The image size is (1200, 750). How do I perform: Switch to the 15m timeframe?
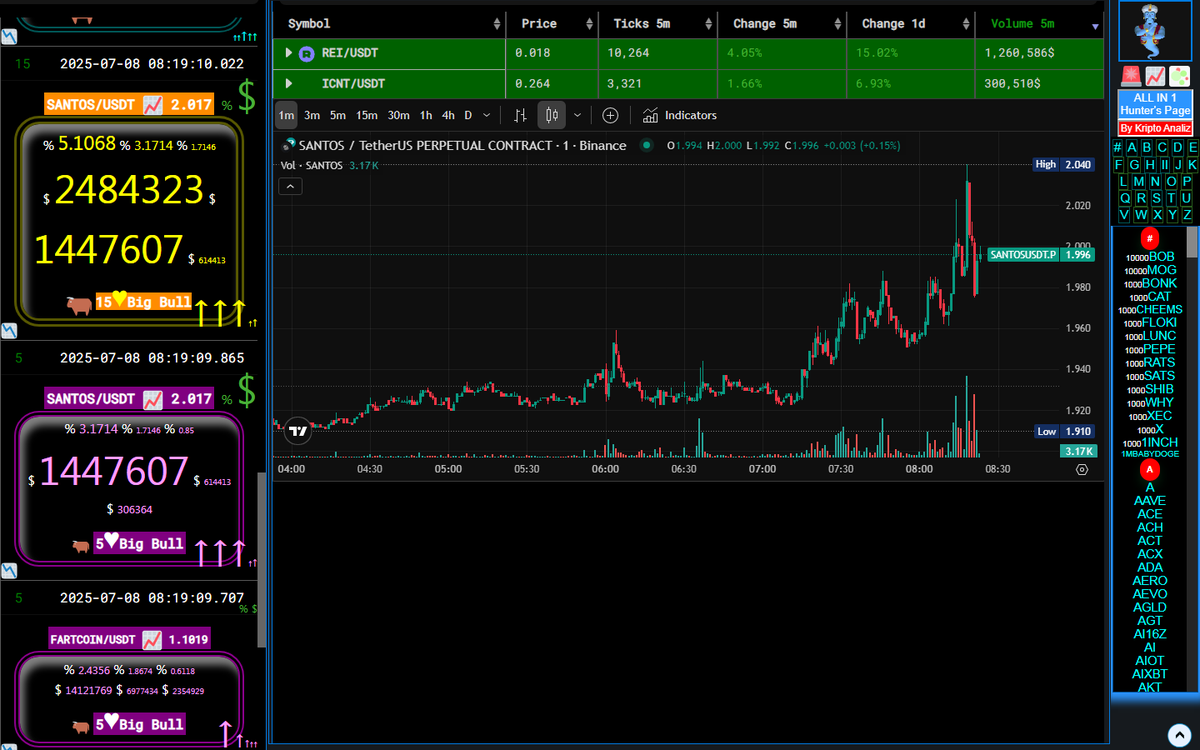click(367, 115)
